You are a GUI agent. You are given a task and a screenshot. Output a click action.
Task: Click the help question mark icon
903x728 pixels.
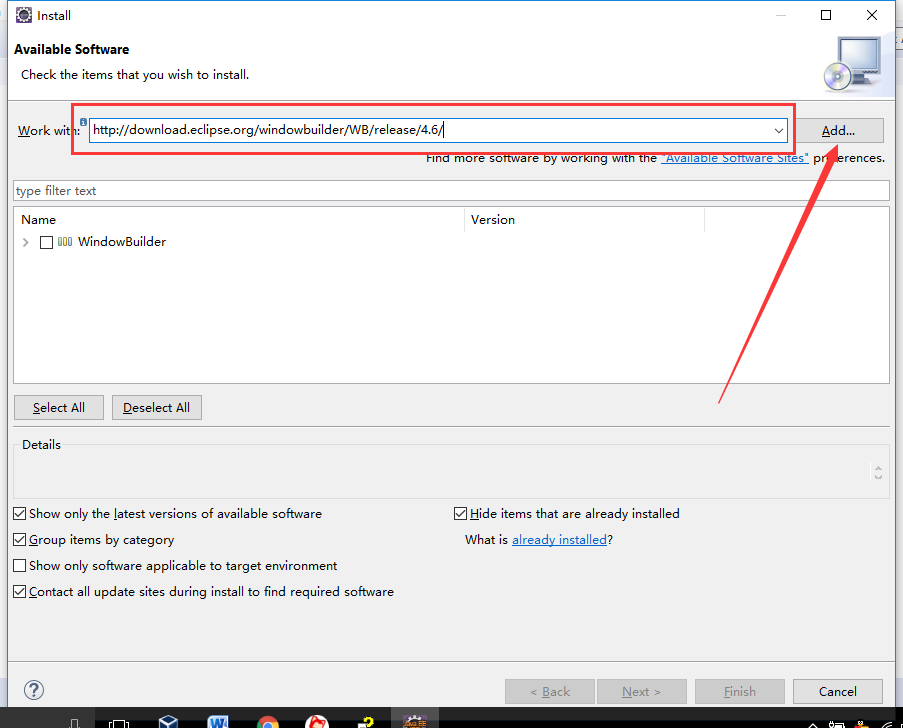(33, 690)
